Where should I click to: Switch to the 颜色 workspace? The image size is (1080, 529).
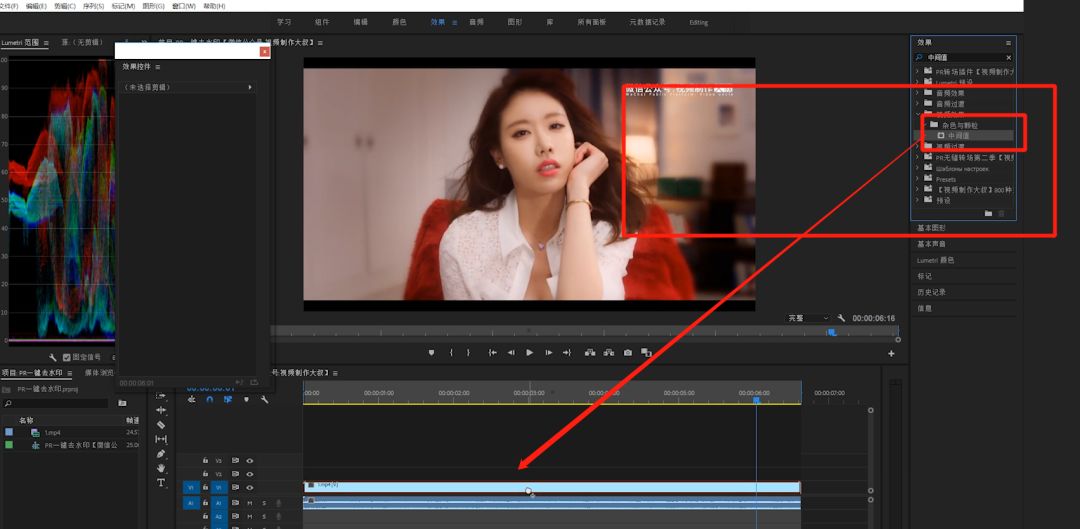(399, 22)
